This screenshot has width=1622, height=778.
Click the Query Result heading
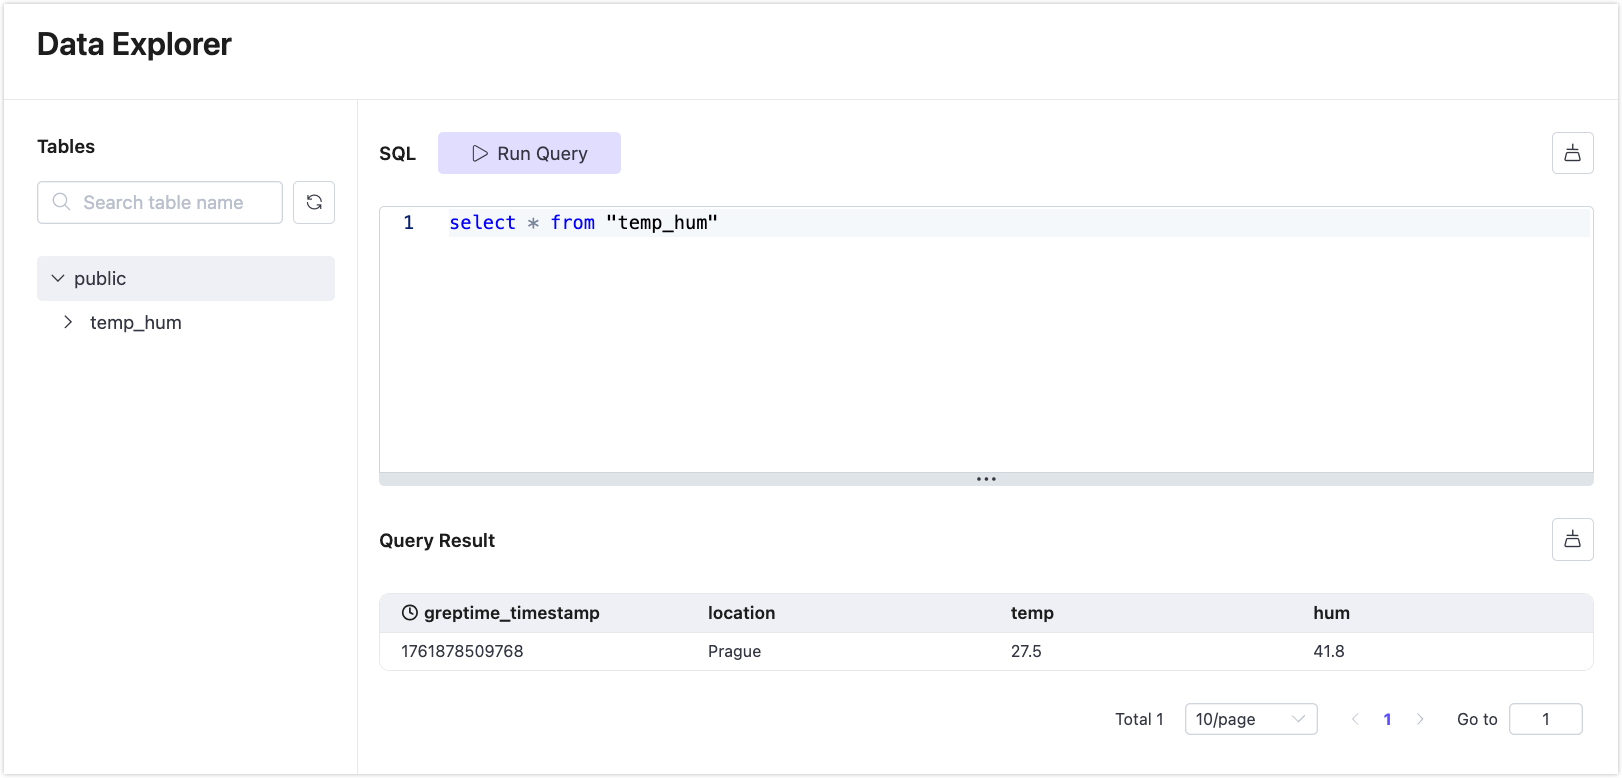437,541
